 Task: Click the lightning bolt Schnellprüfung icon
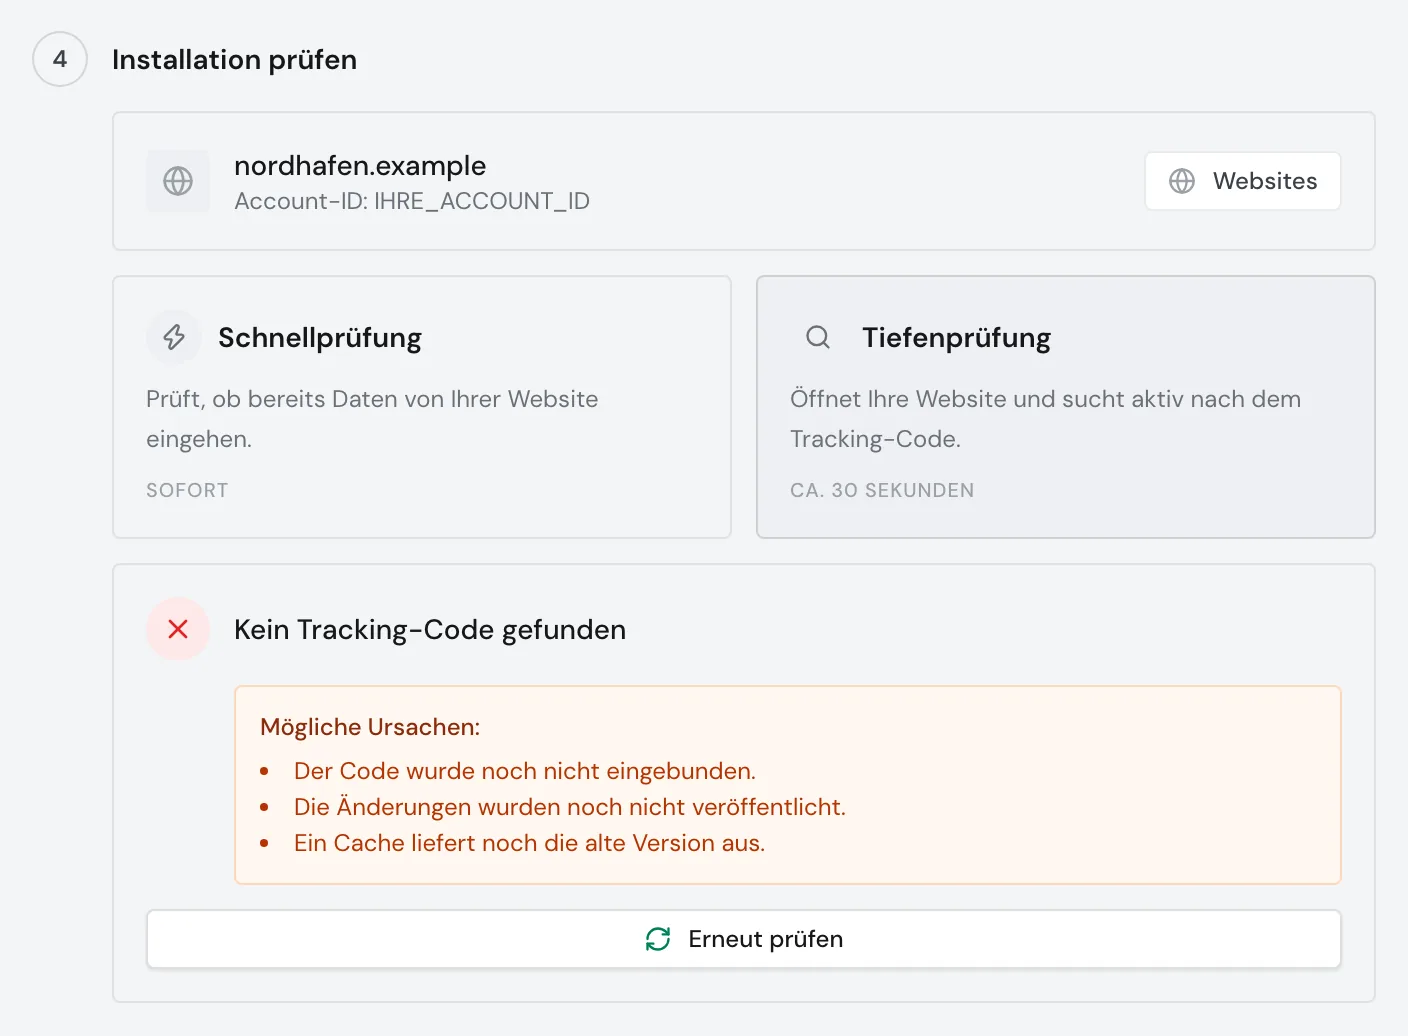[174, 337]
